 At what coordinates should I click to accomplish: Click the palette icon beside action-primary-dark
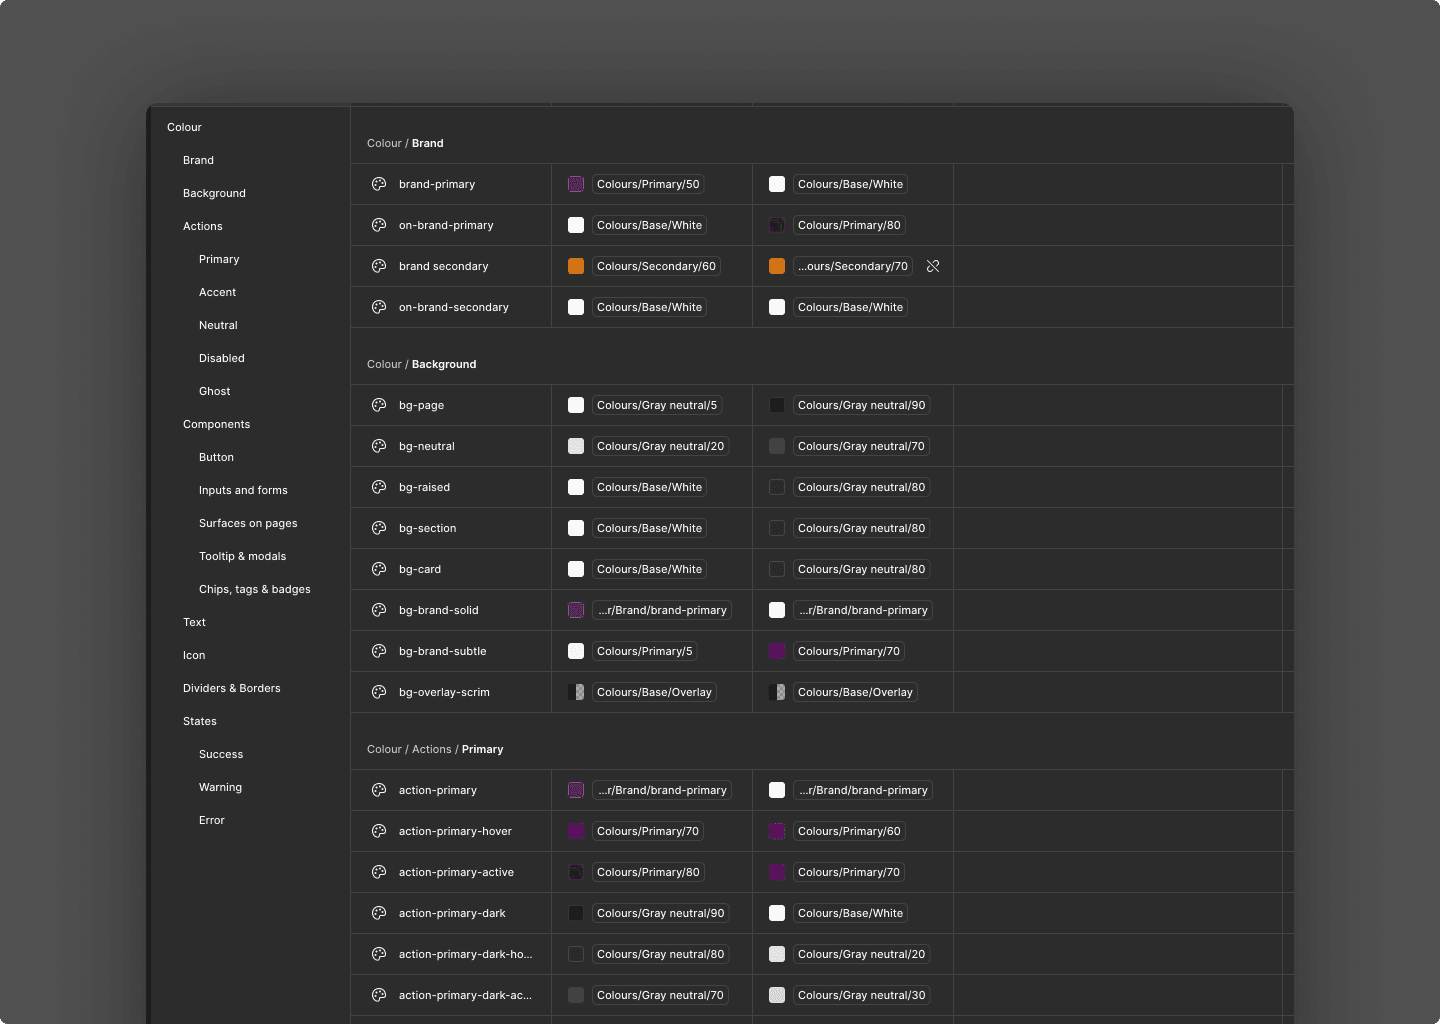pos(379,913)
